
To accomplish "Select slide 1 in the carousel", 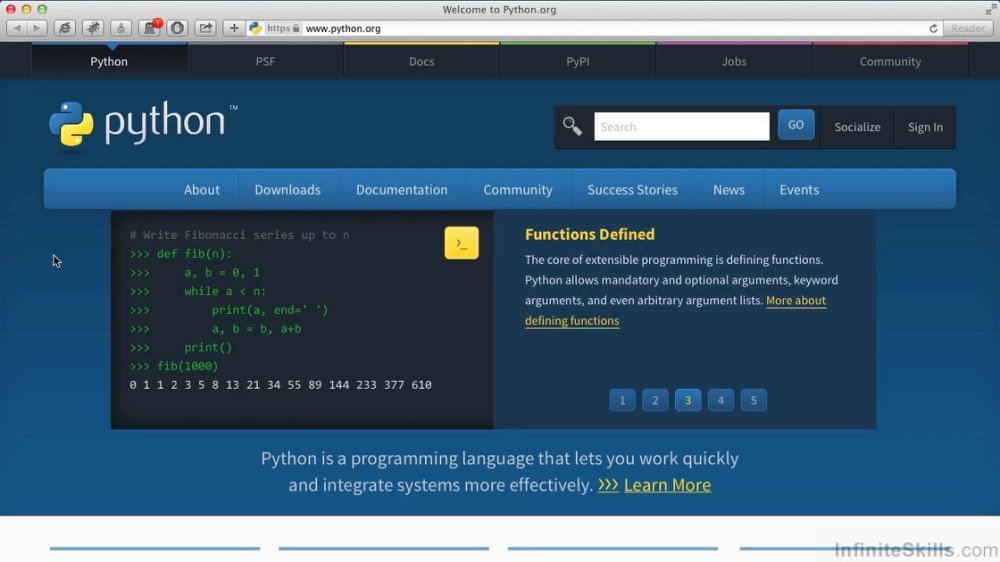I will coord(622,401).
